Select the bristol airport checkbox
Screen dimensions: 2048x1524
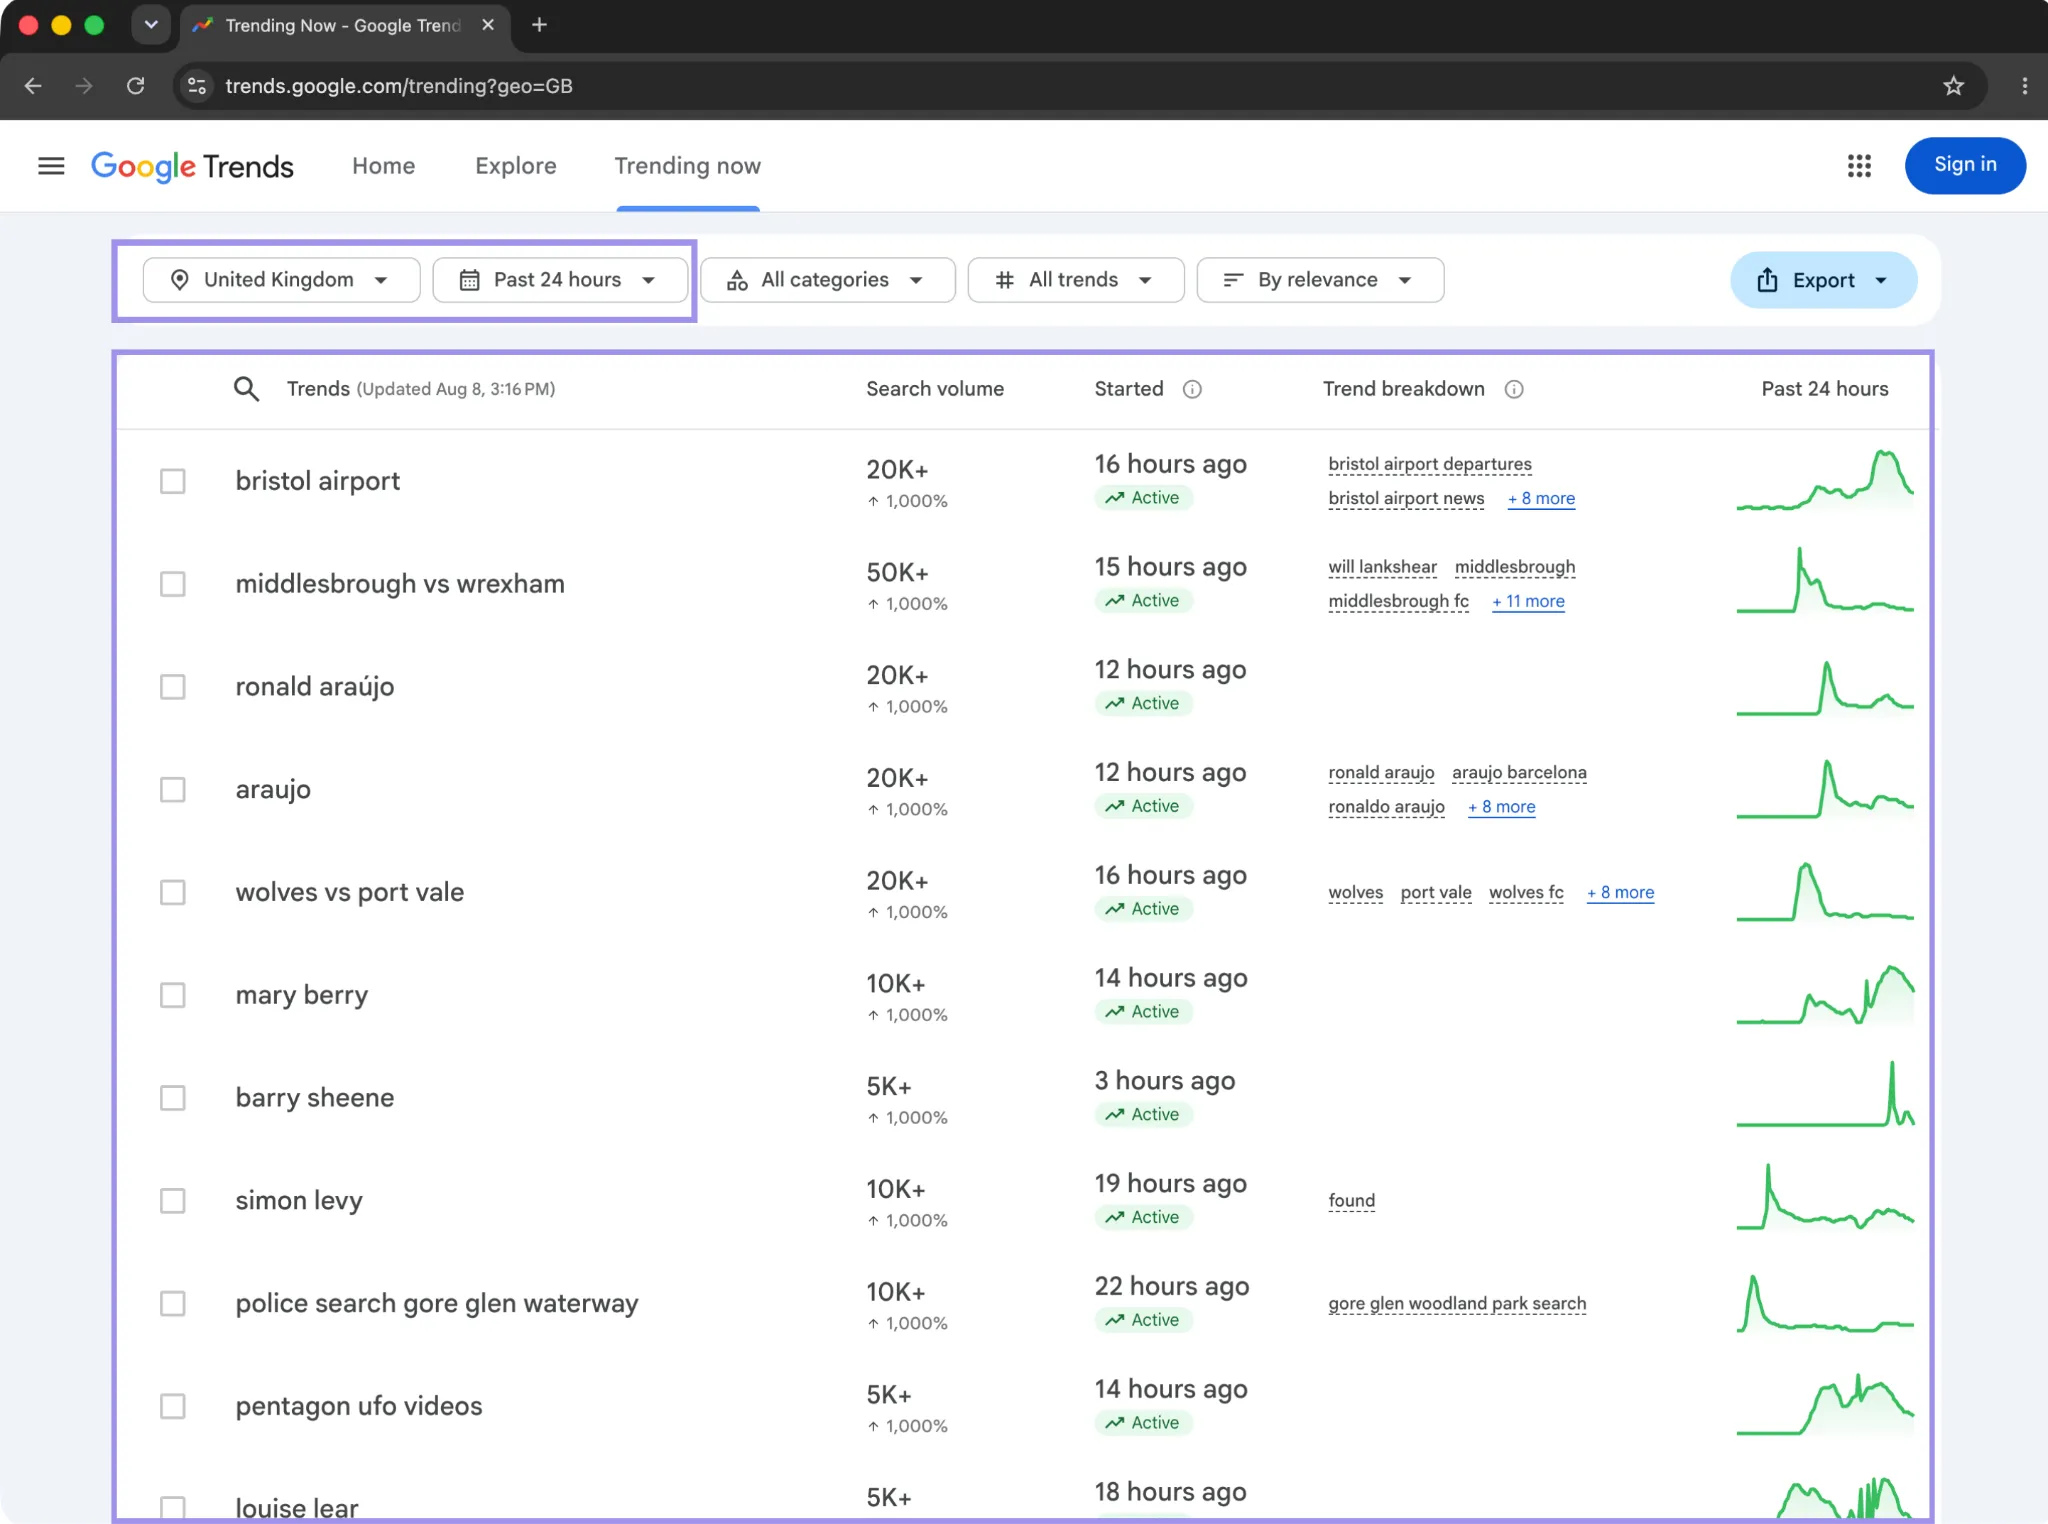pyautogui.click(x=173, y=481)
